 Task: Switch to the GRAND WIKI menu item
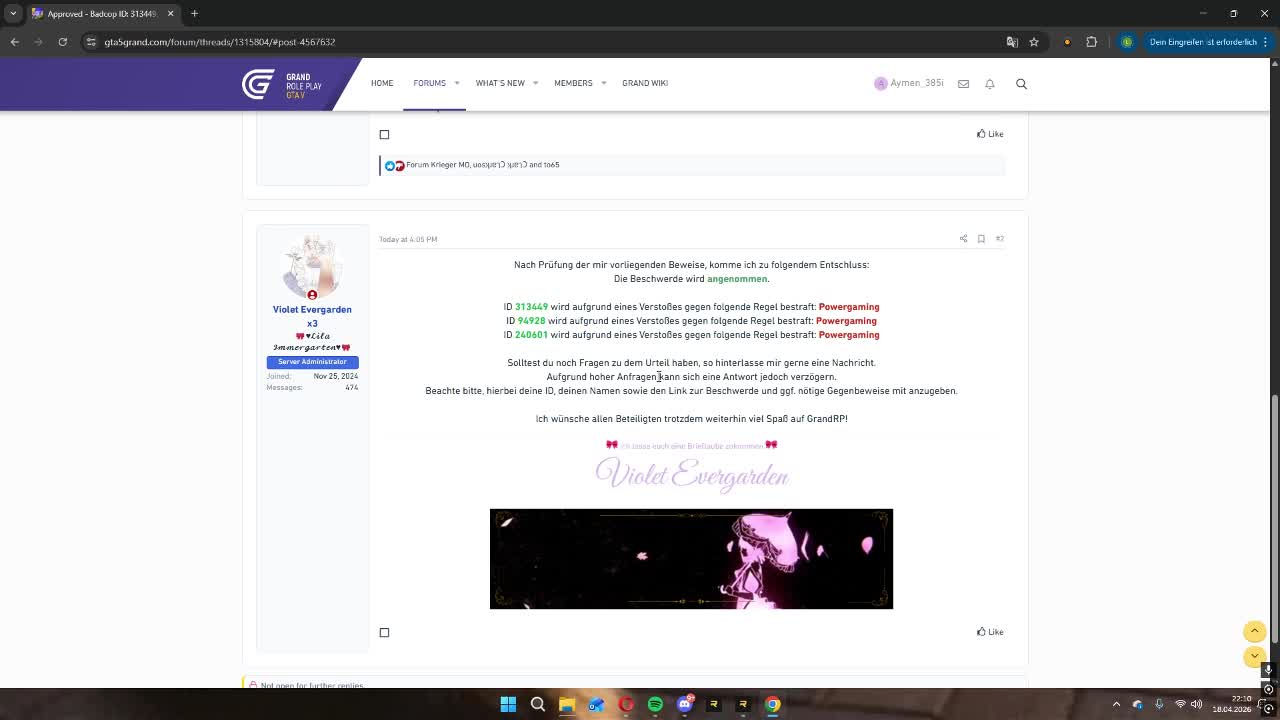tap(645, 84)
